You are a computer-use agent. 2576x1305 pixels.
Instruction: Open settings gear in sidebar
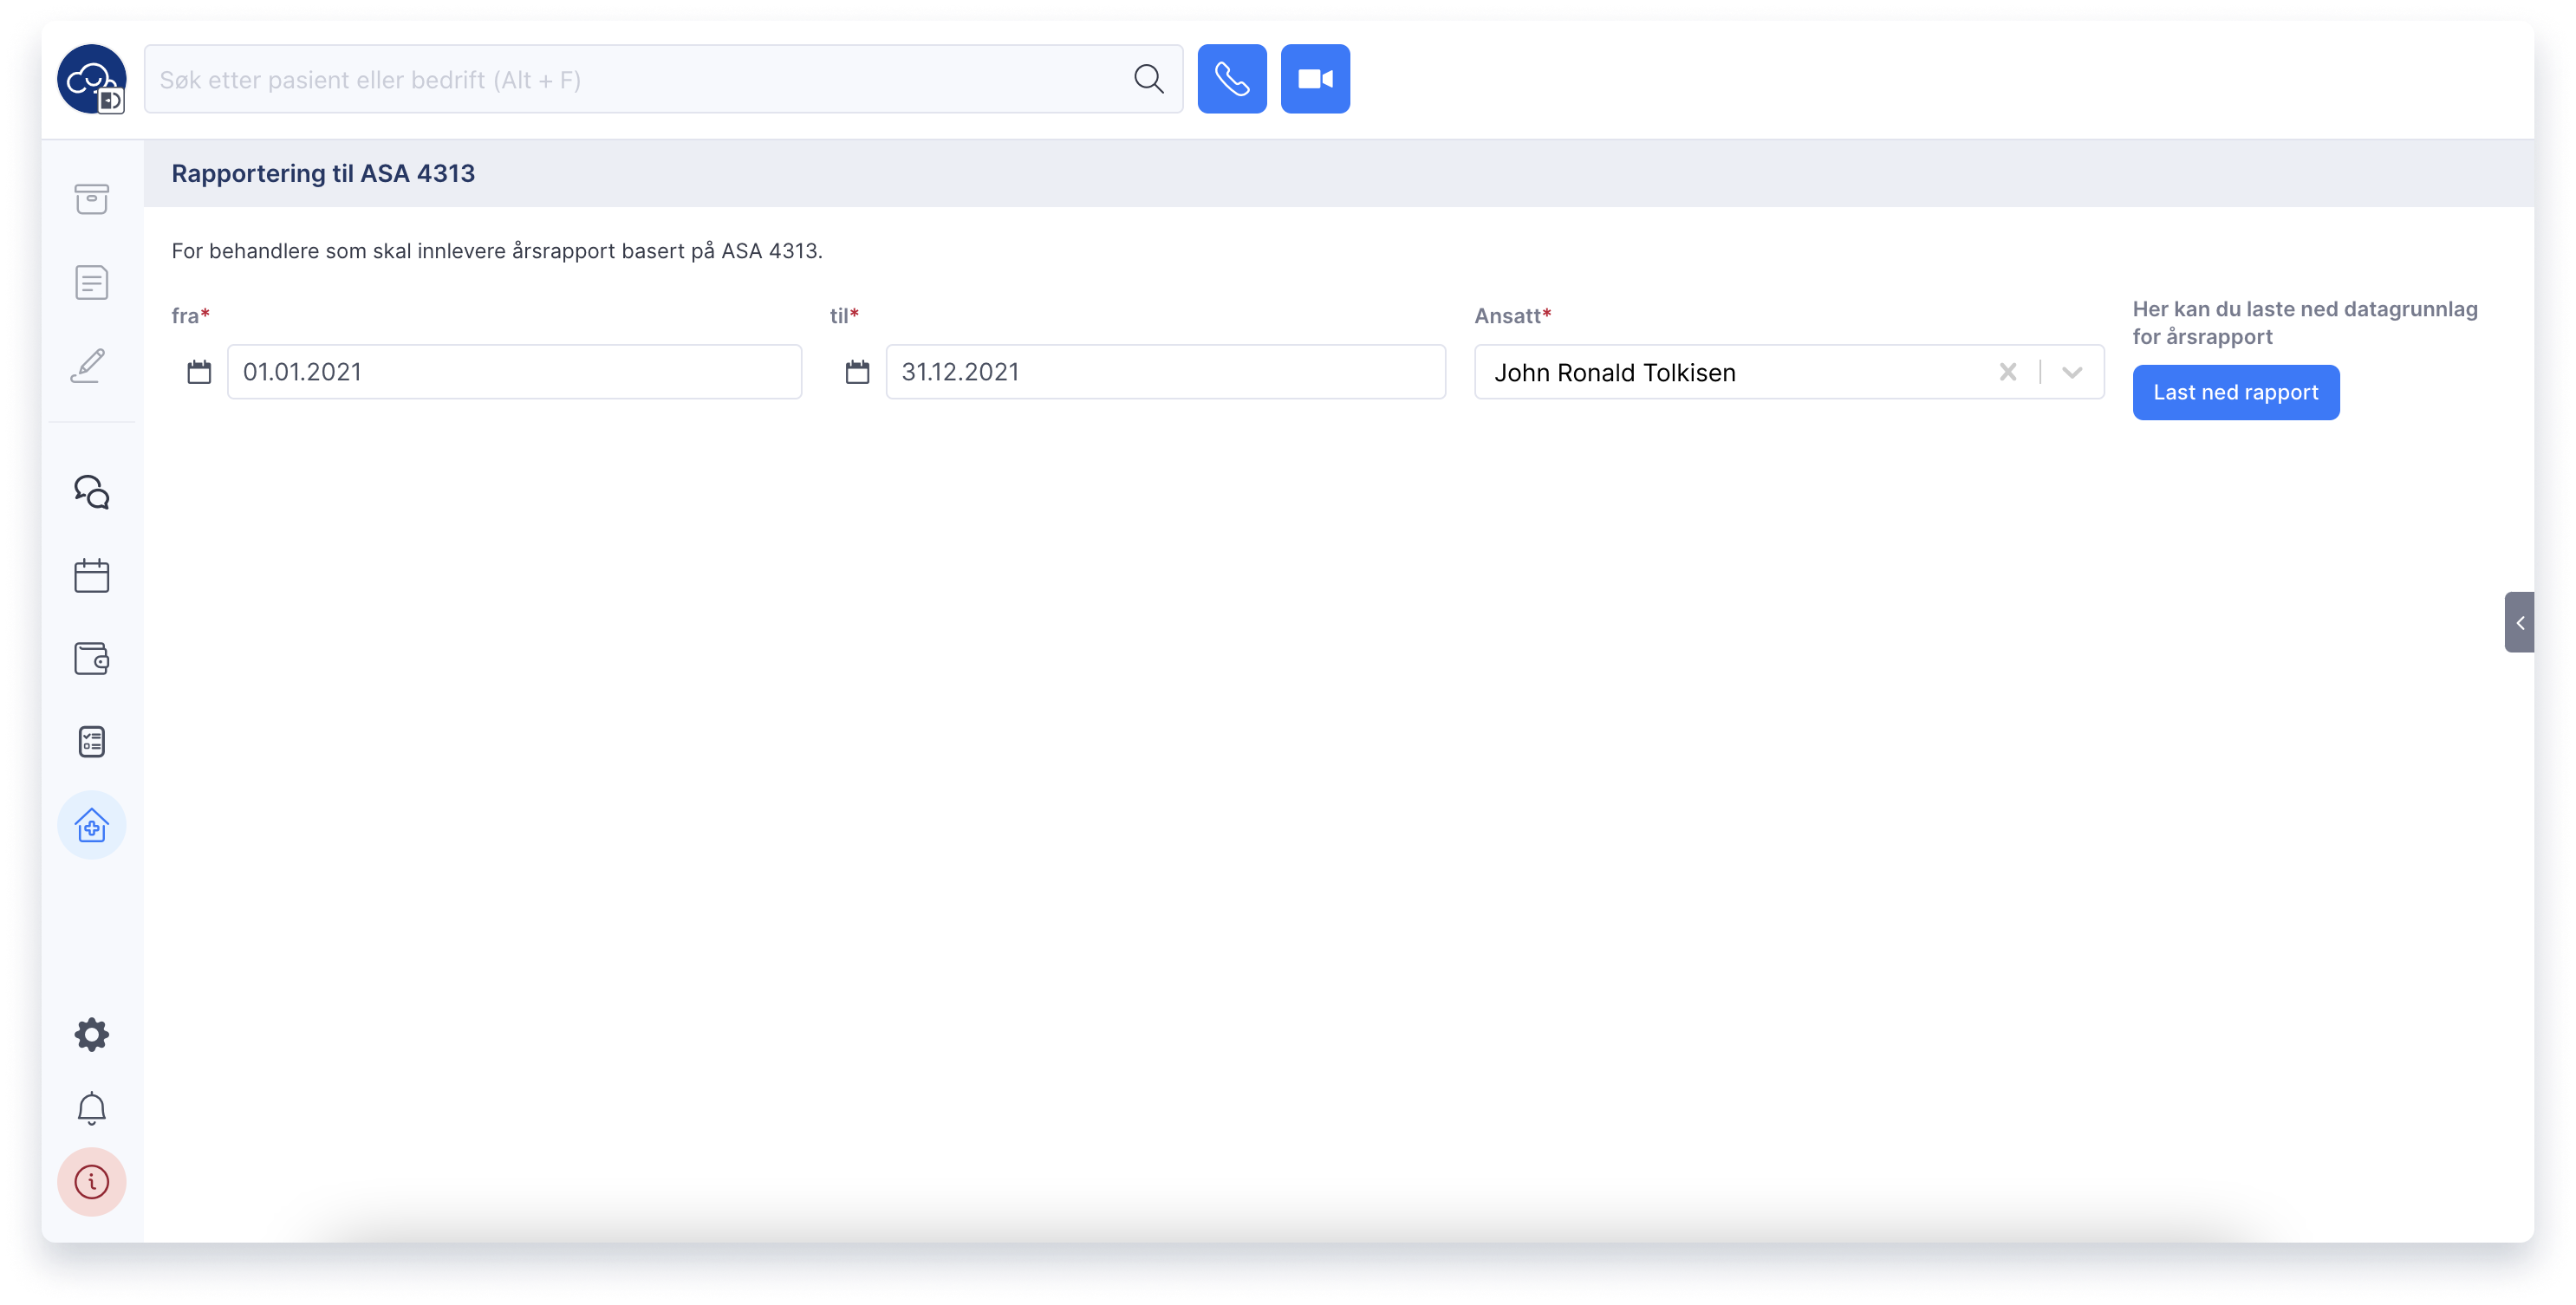91,1034
